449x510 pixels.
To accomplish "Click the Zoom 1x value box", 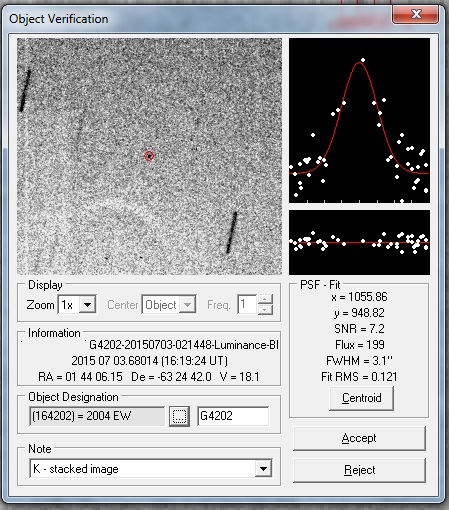I will pyautogui.click(x=69, y=304).
